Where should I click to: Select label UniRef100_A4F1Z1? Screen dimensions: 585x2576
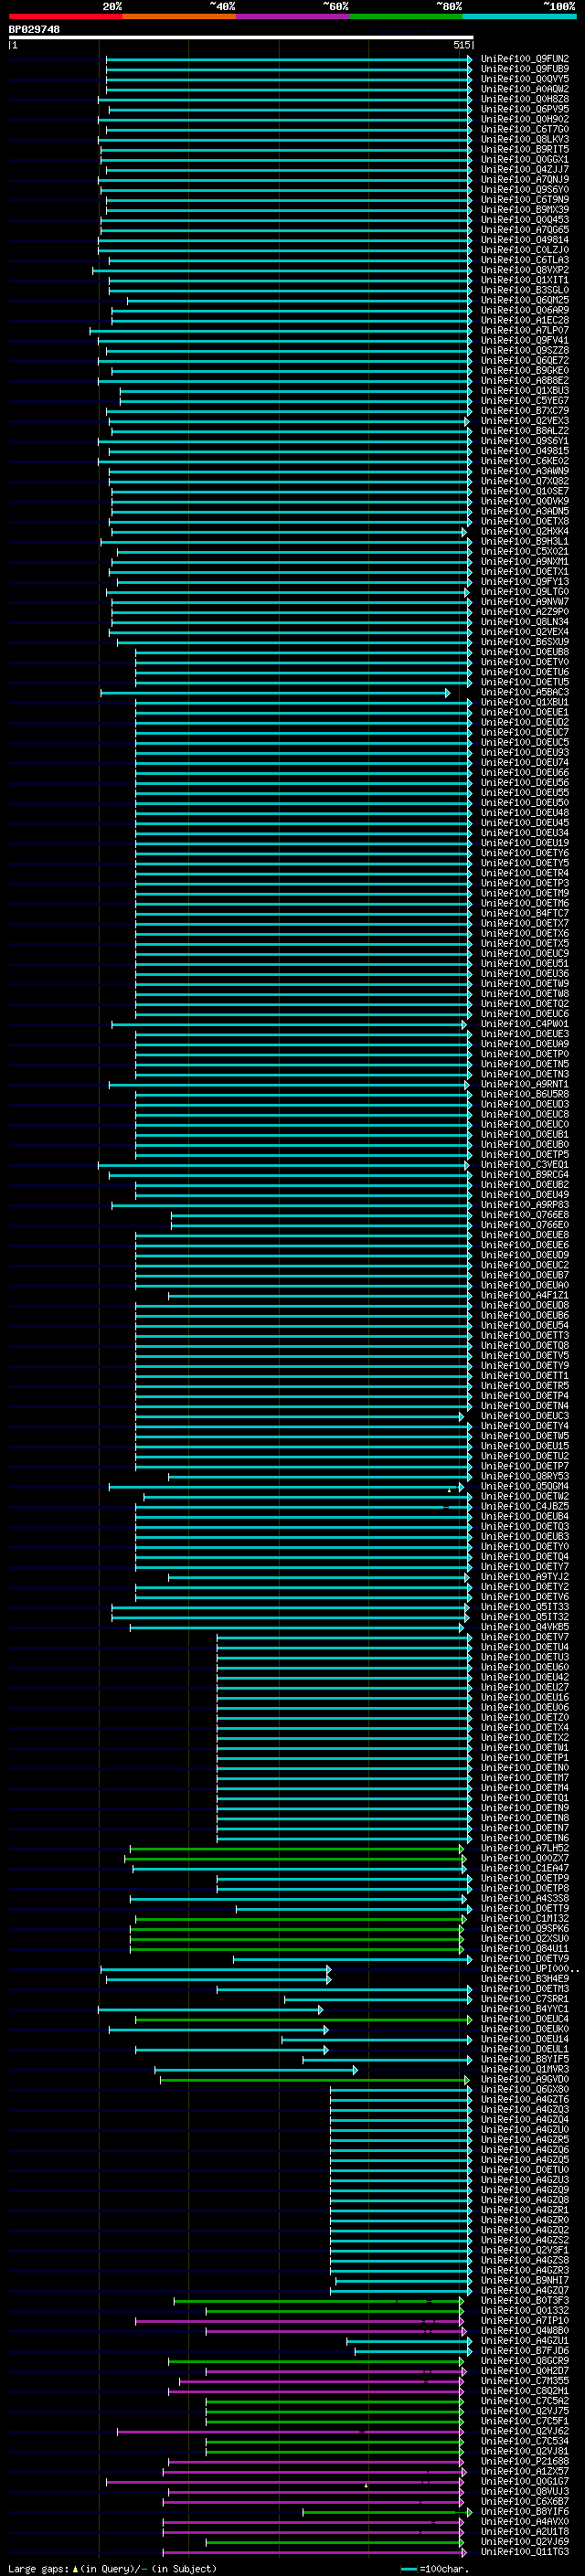click(524, 1295)
